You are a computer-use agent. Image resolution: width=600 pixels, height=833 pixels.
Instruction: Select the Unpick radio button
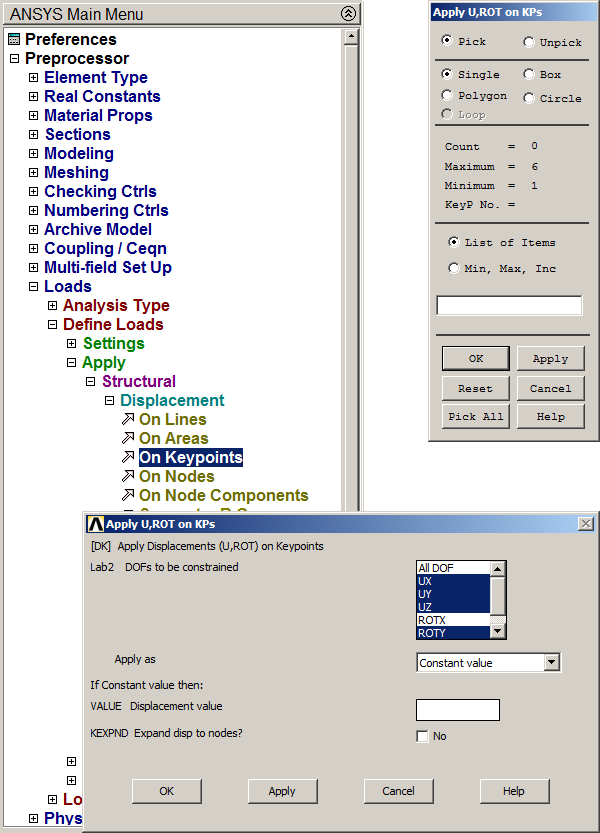(x=528, y=42)
